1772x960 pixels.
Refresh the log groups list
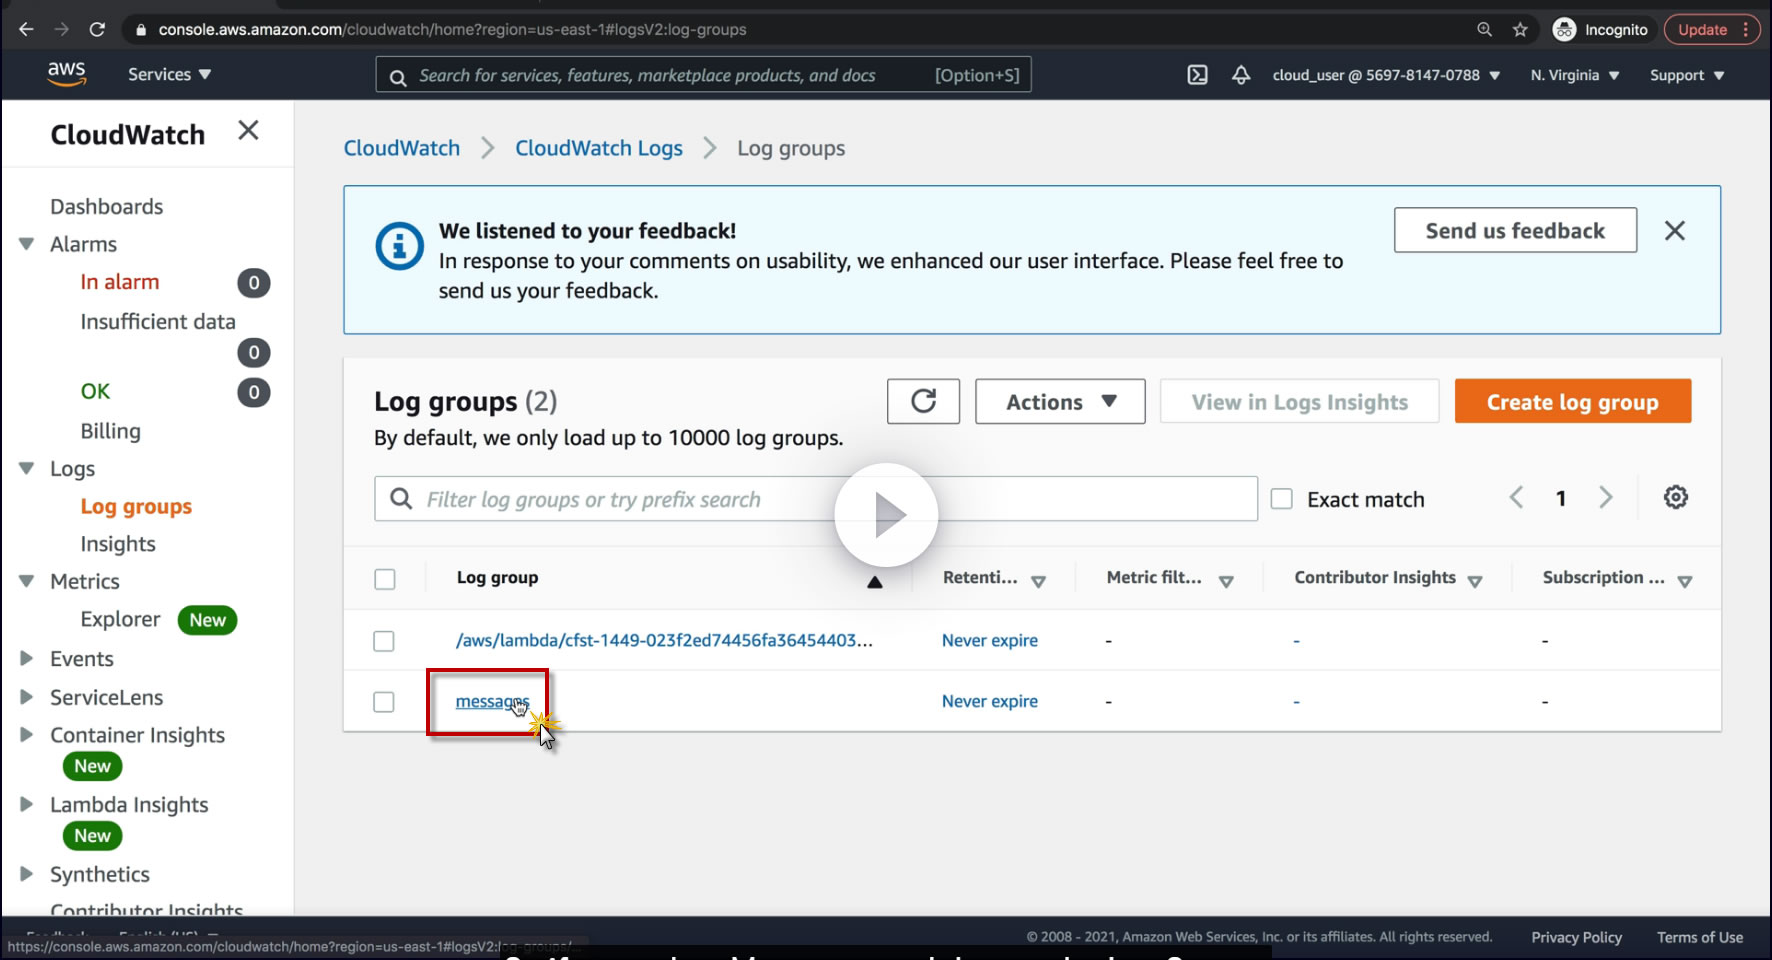tap(923, 401)
